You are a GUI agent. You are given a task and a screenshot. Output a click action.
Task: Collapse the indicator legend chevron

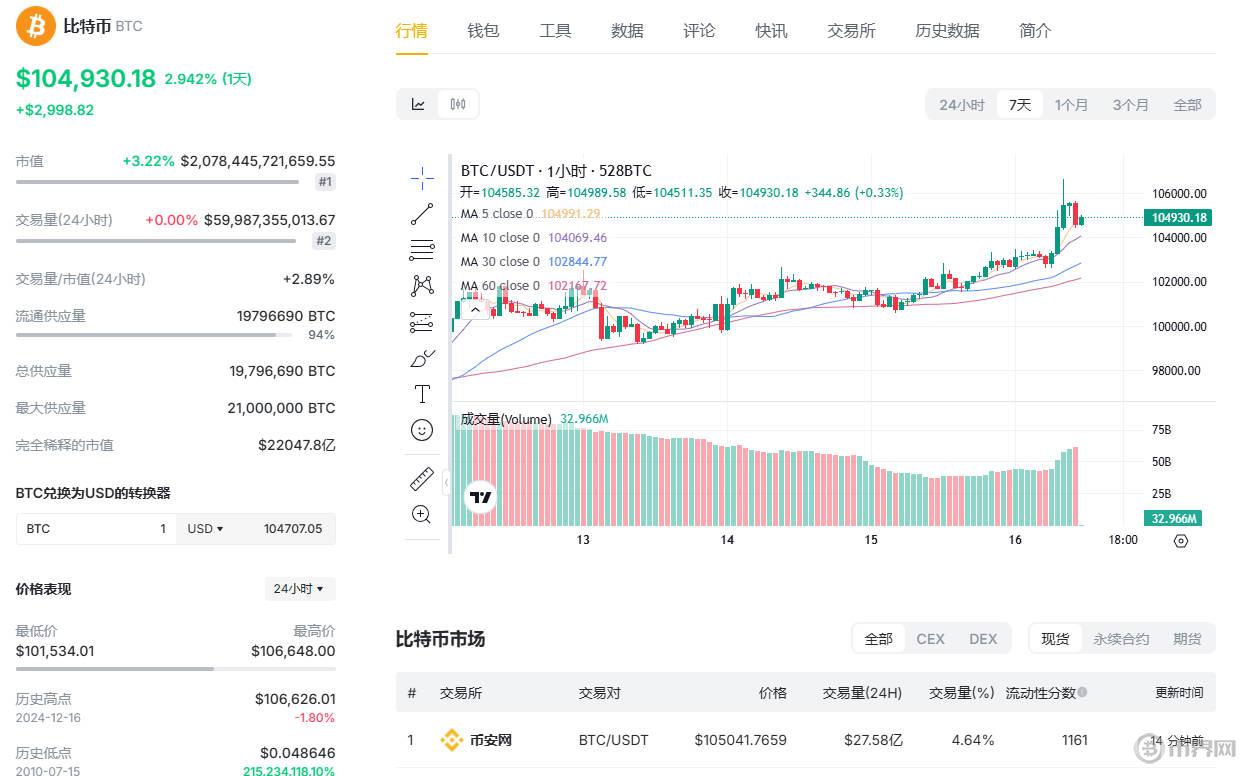pyautogui.click(x=475, y=310)
